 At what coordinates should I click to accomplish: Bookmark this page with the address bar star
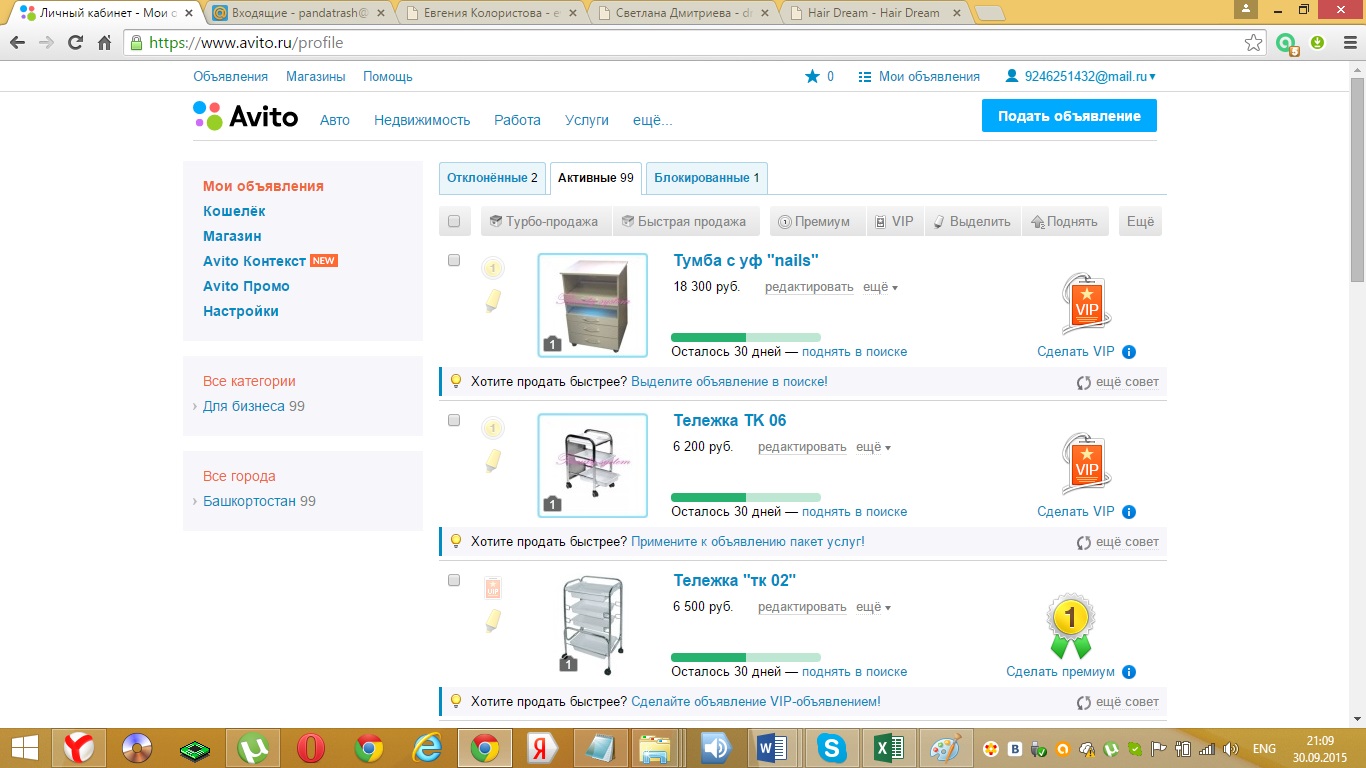(1253, 43)
